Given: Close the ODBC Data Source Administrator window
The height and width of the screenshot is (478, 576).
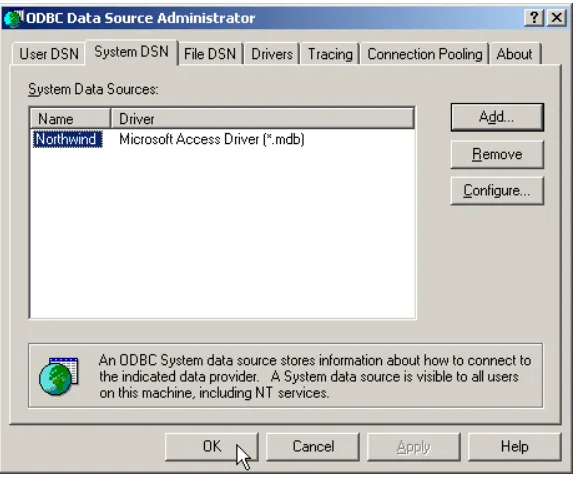Looking at the screenshot, I should pos(557,17).
